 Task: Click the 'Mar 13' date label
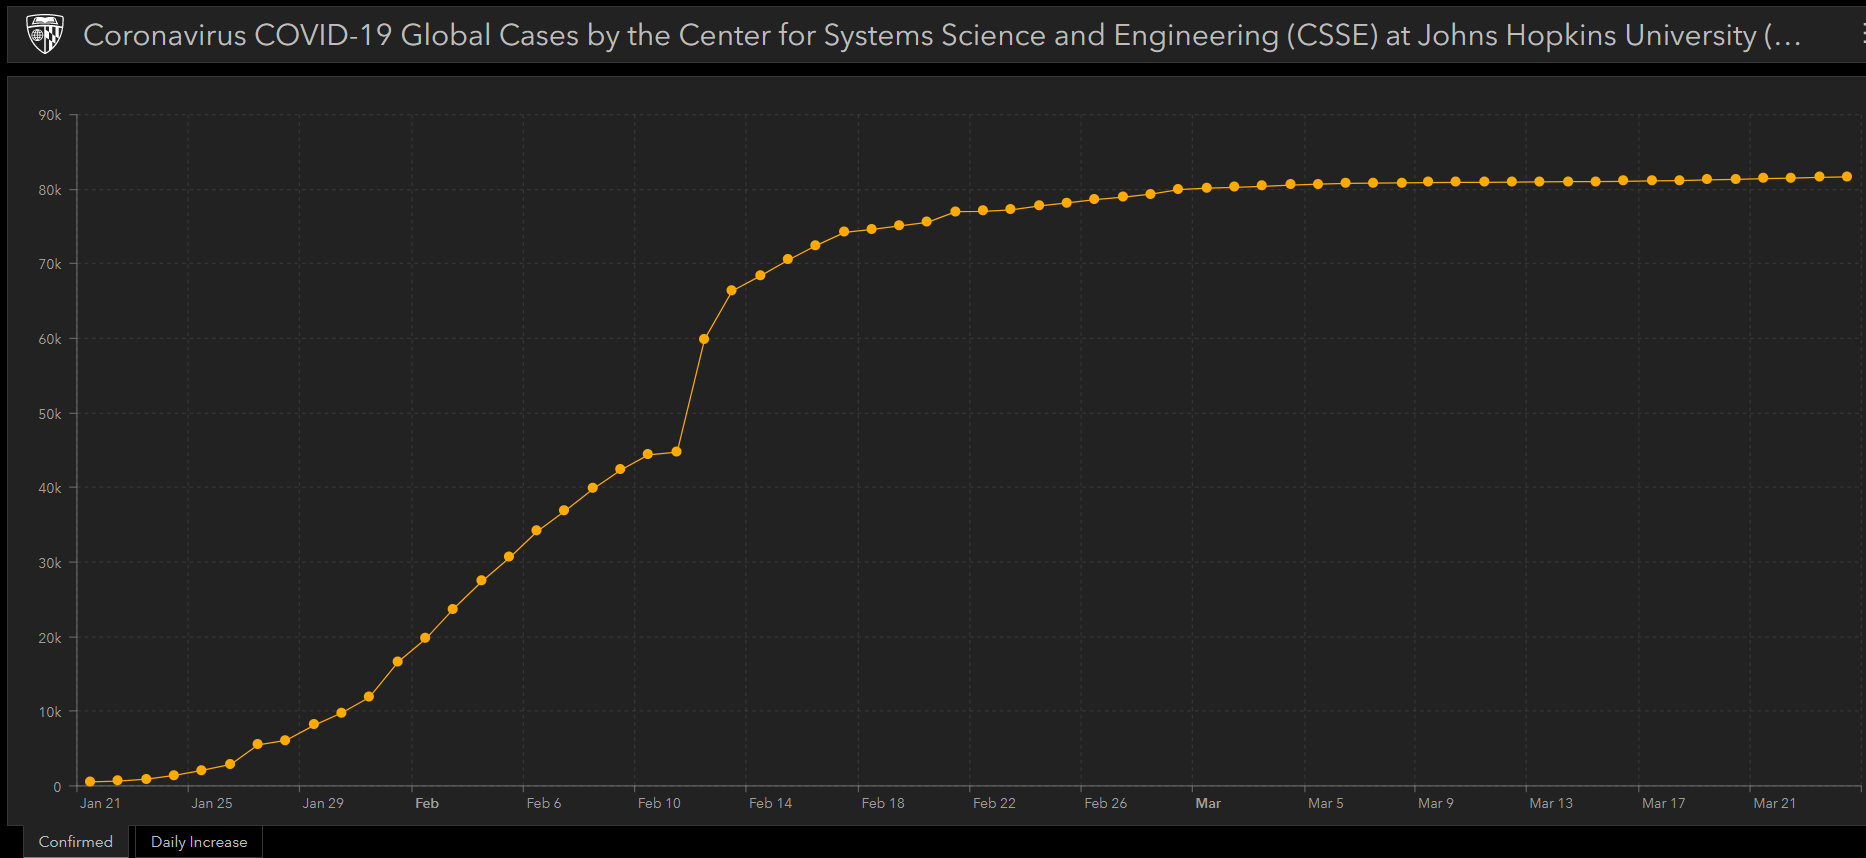point(1551,803)
